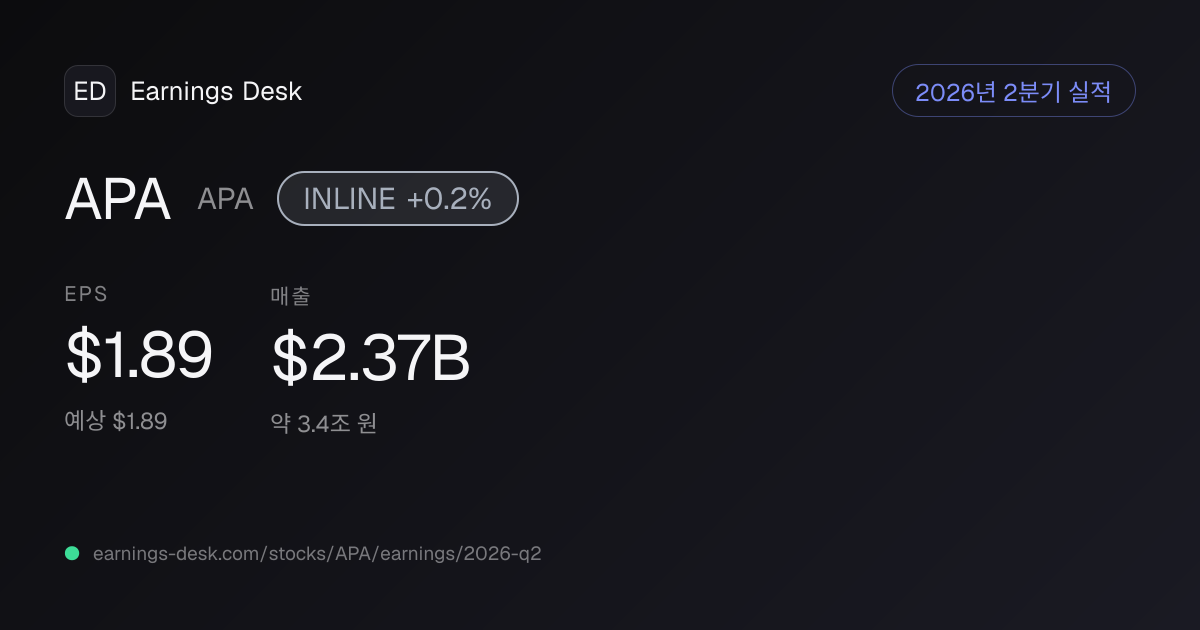Click the EPS label
Viewport: 1200px width, 630px height.
86,294
